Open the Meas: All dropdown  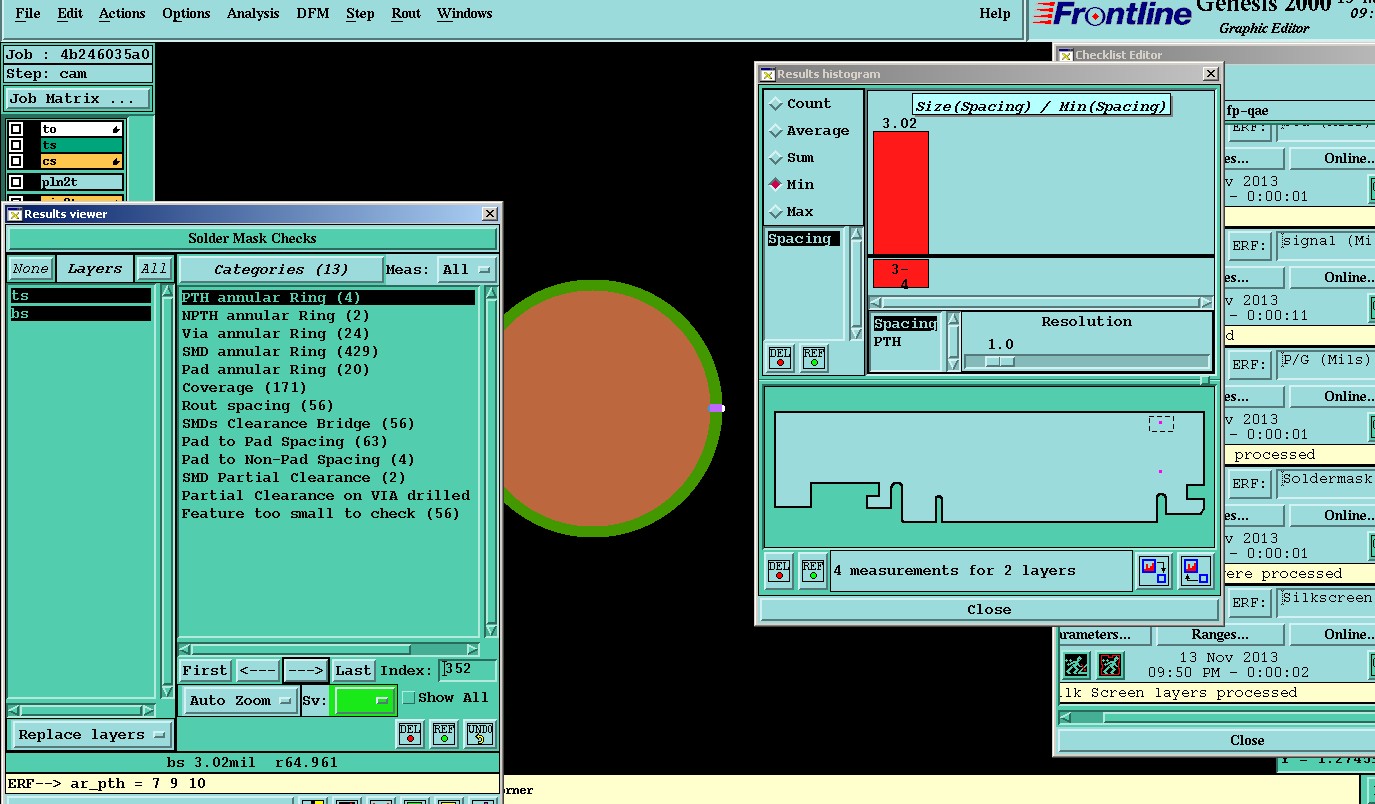click(x=468, y=270)
